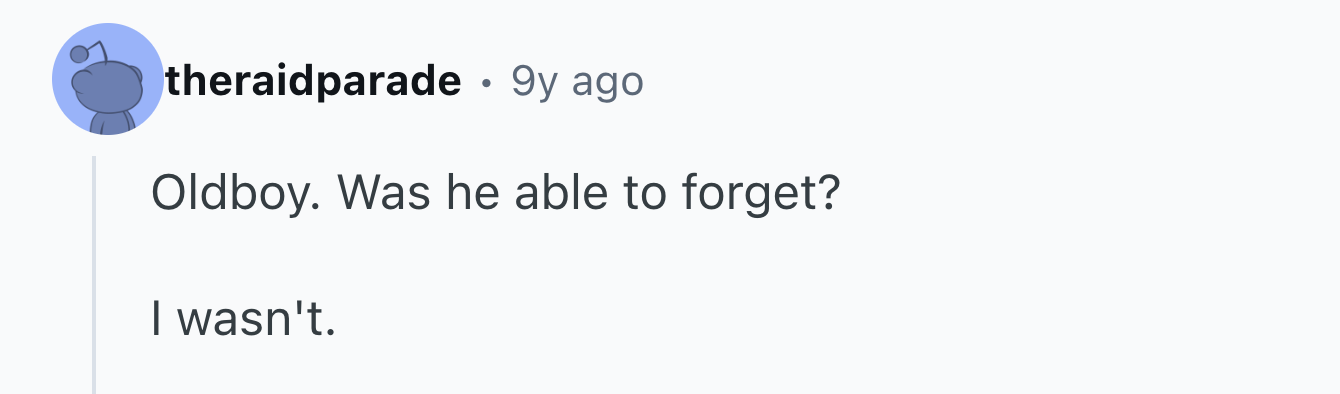Open theraidparade's Snoo avatar
Image resolution: width=1340 pixels, height=394 pixels.
pyautogui.click(x=107, y=80)
